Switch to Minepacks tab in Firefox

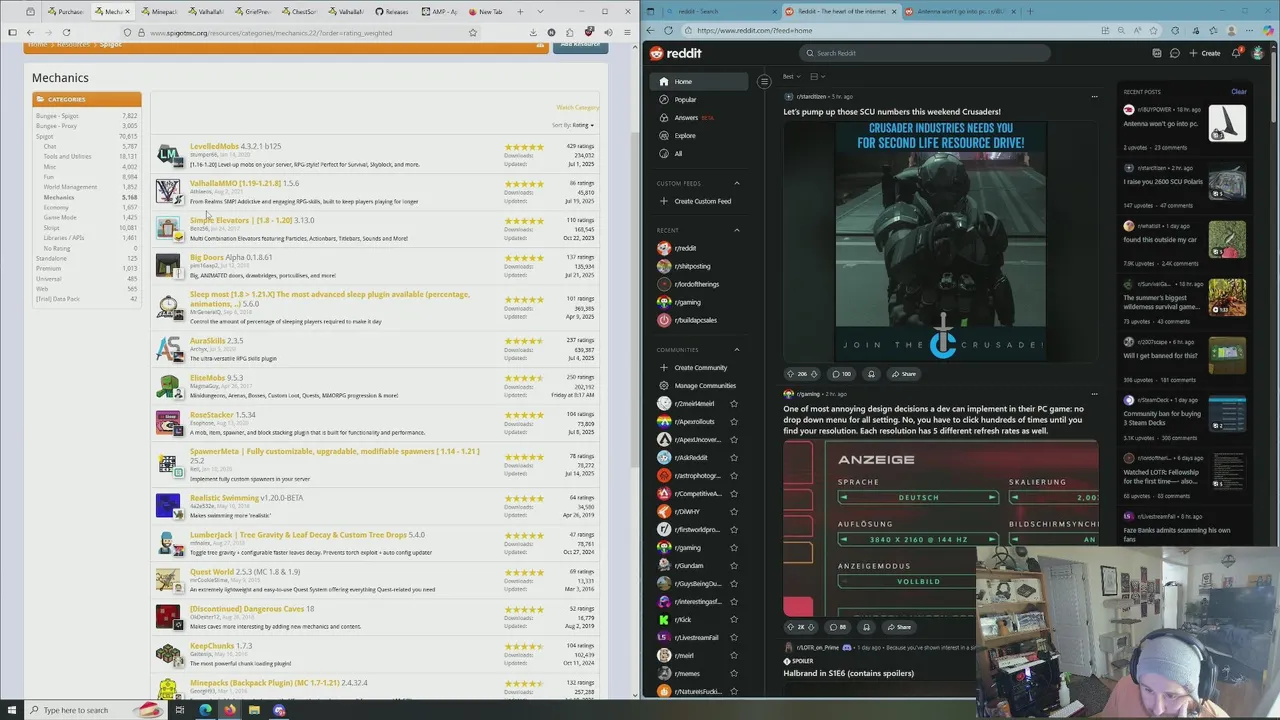(x=159, y=12)
